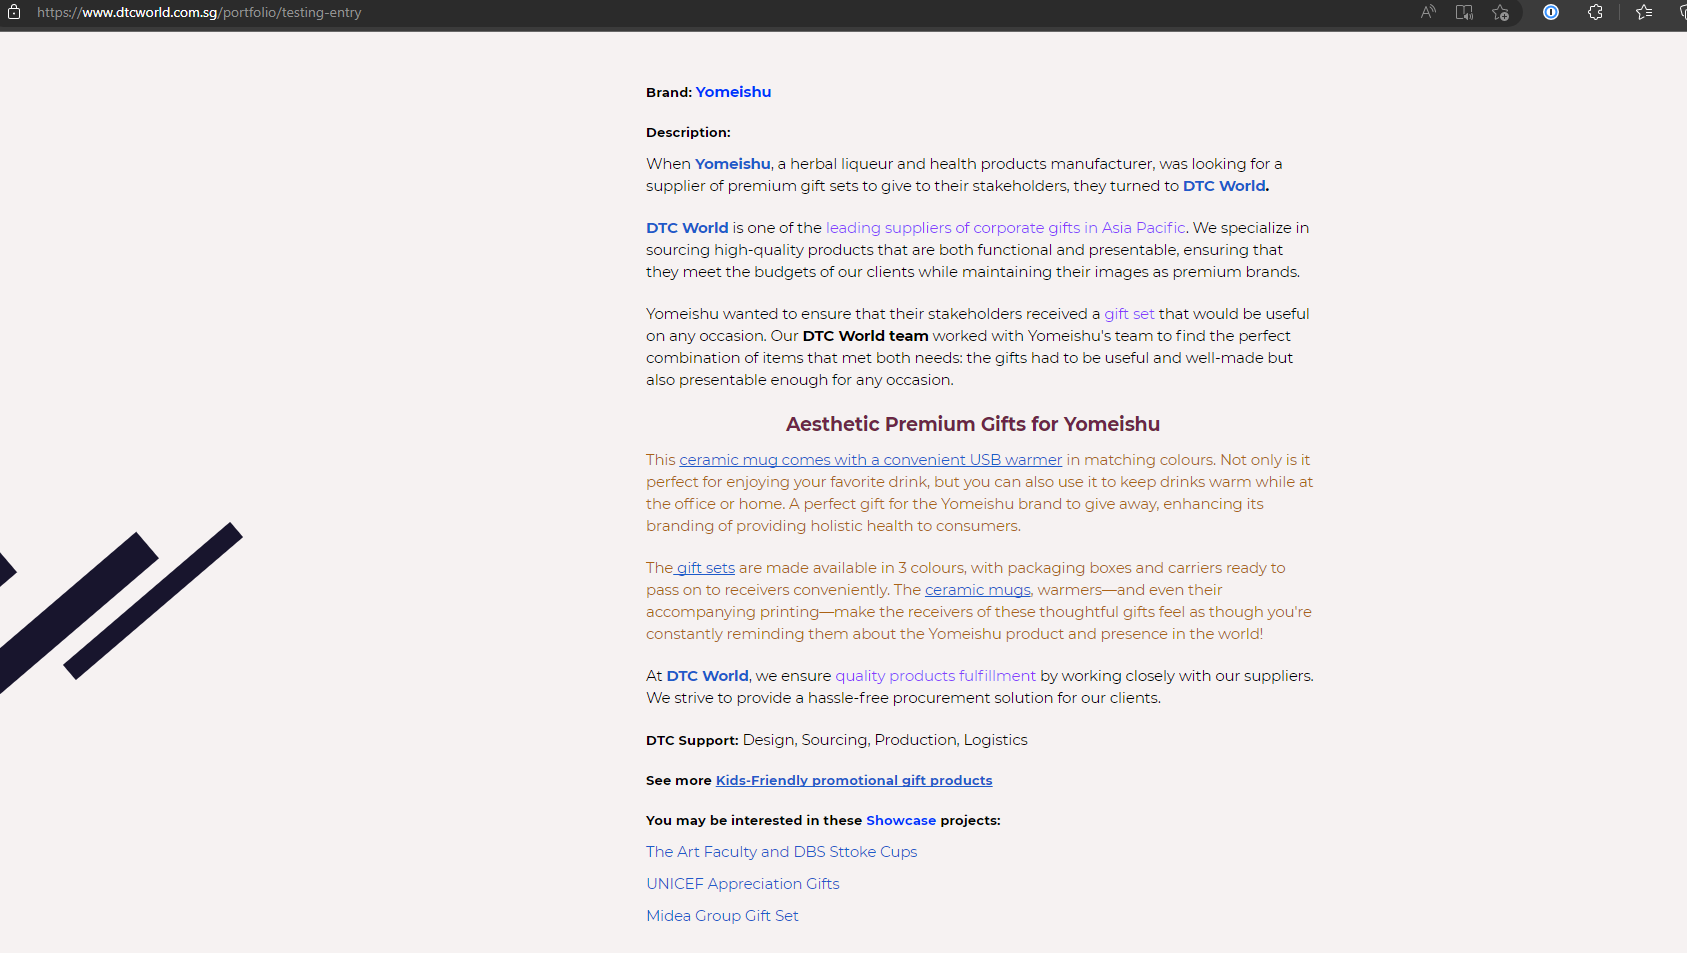Open the 'ceramic mugs' link
This screenshot has height=953, width=1687.
point(978,590)
